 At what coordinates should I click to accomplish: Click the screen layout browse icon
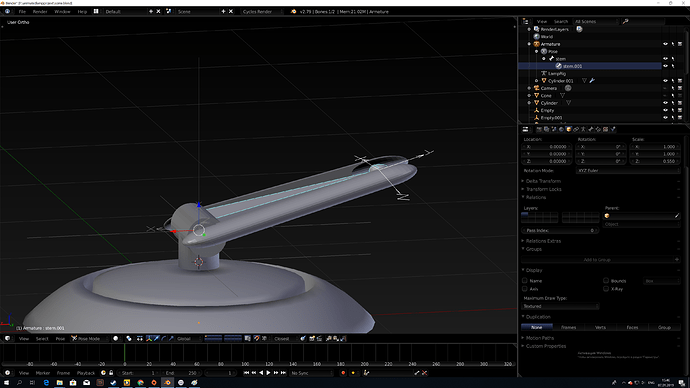[x=96, y=11]
